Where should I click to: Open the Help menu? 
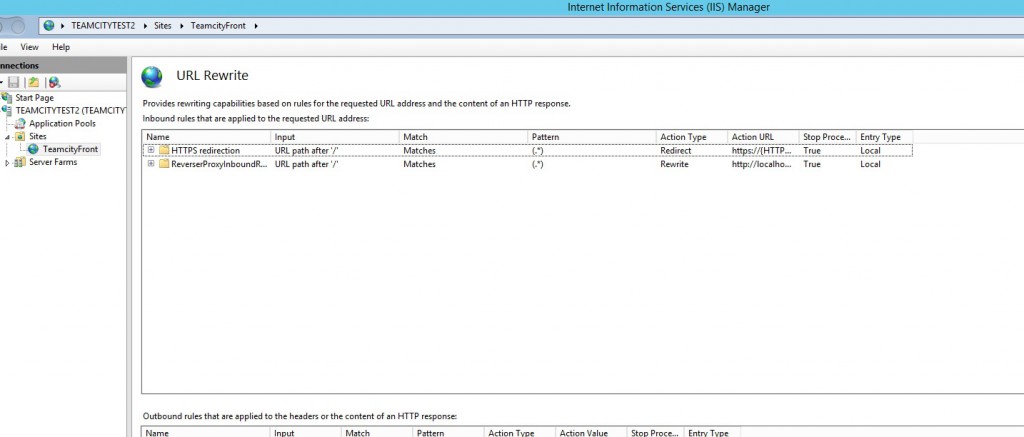tap(61, 47)
